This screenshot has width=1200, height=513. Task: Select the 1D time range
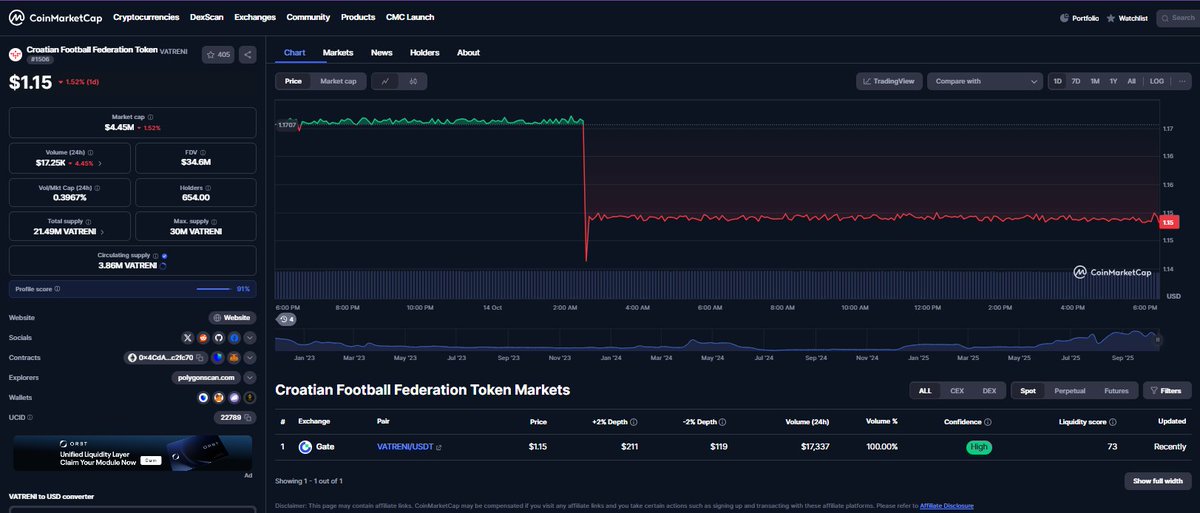[x=1057, y=81]
